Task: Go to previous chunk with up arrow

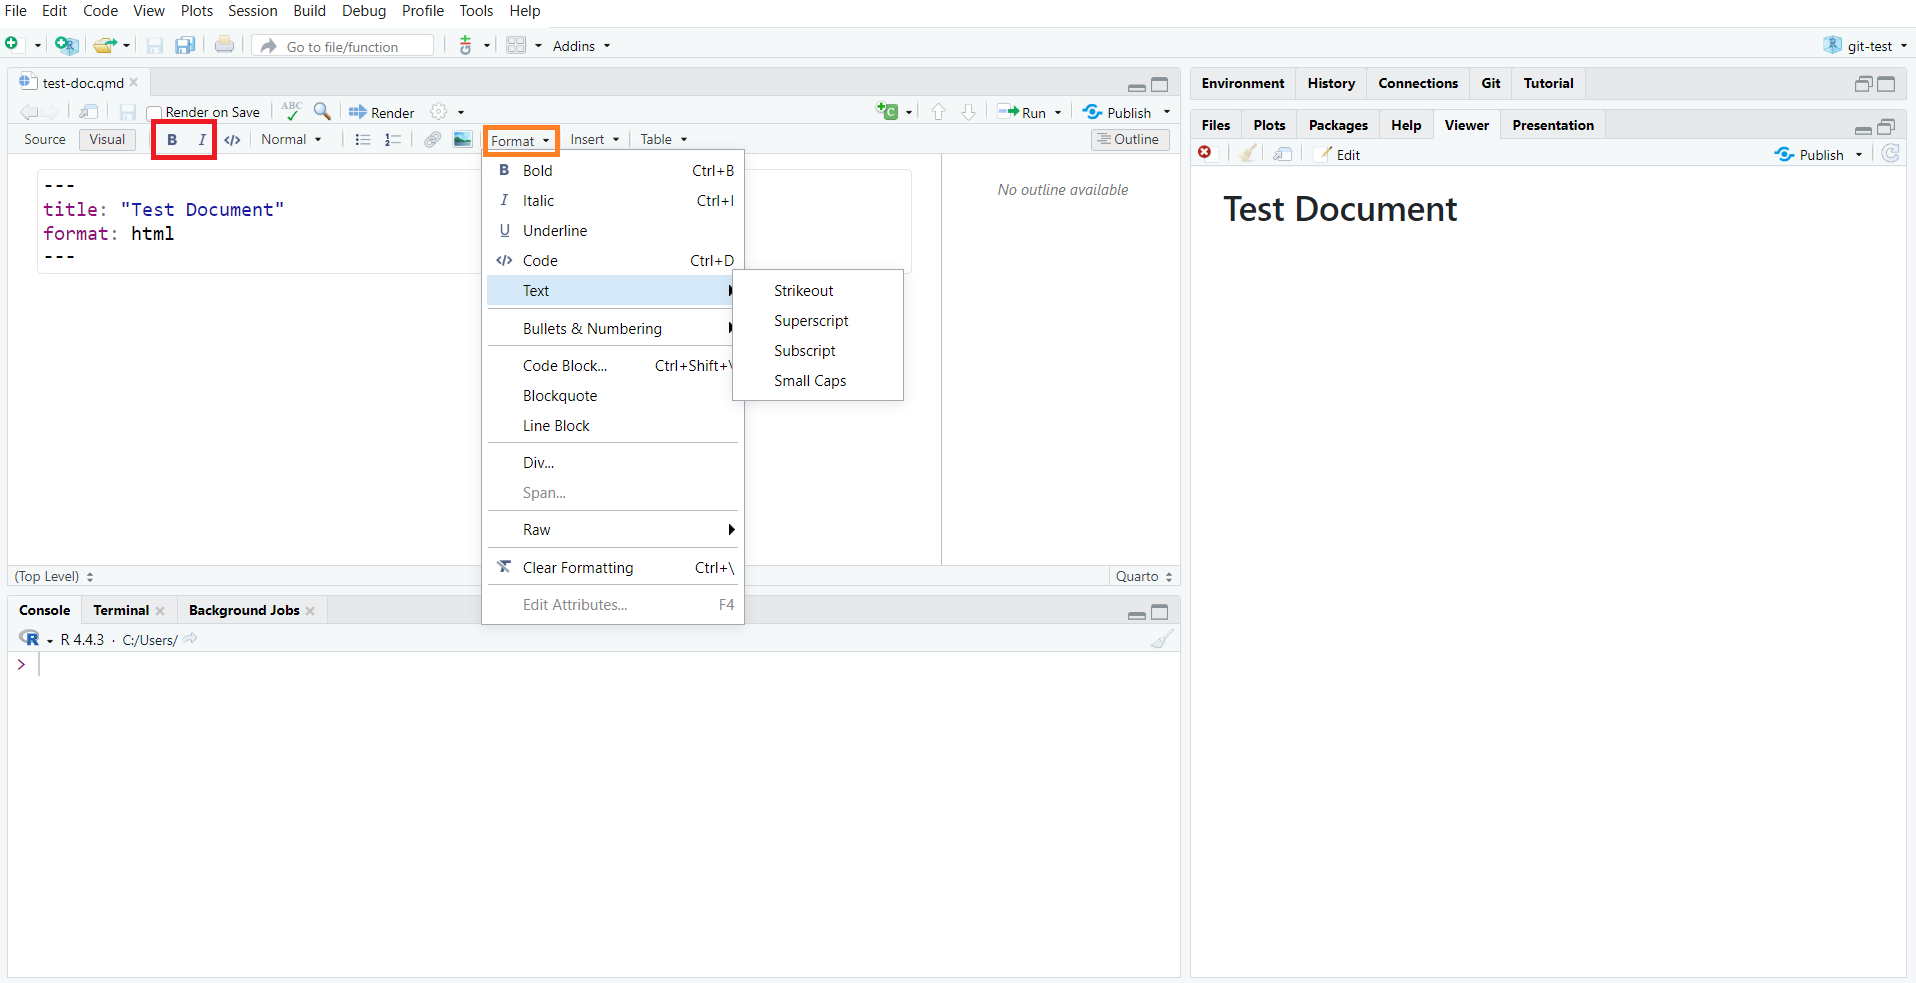Action: click(938, 112)
